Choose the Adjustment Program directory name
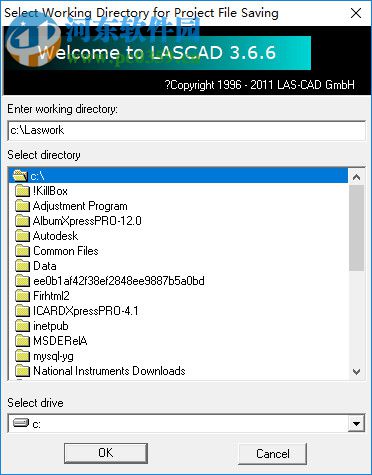 click(80, 206)
